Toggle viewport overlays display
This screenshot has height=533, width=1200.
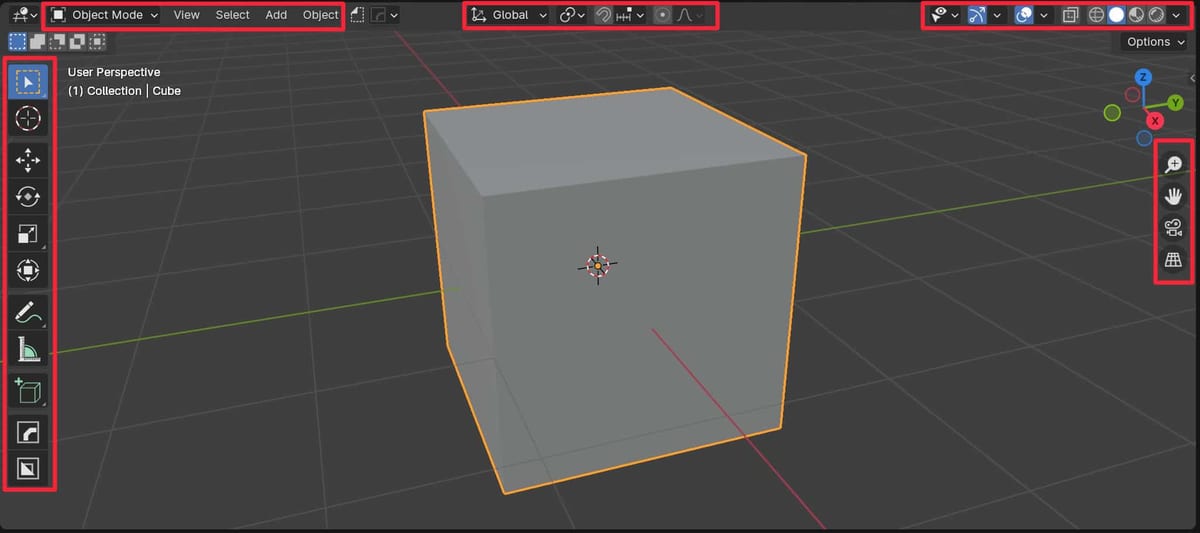click(1024, 15)
